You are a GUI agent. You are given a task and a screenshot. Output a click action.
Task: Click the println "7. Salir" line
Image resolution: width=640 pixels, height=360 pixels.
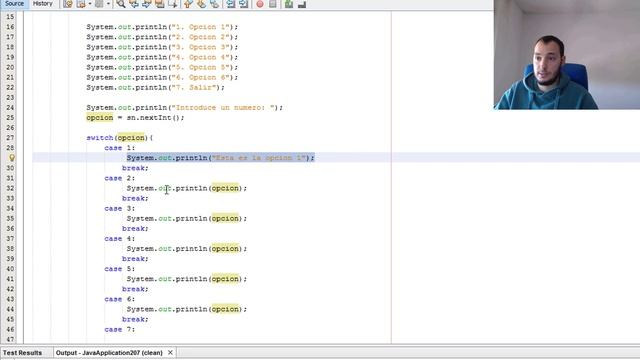pos(156,87)
